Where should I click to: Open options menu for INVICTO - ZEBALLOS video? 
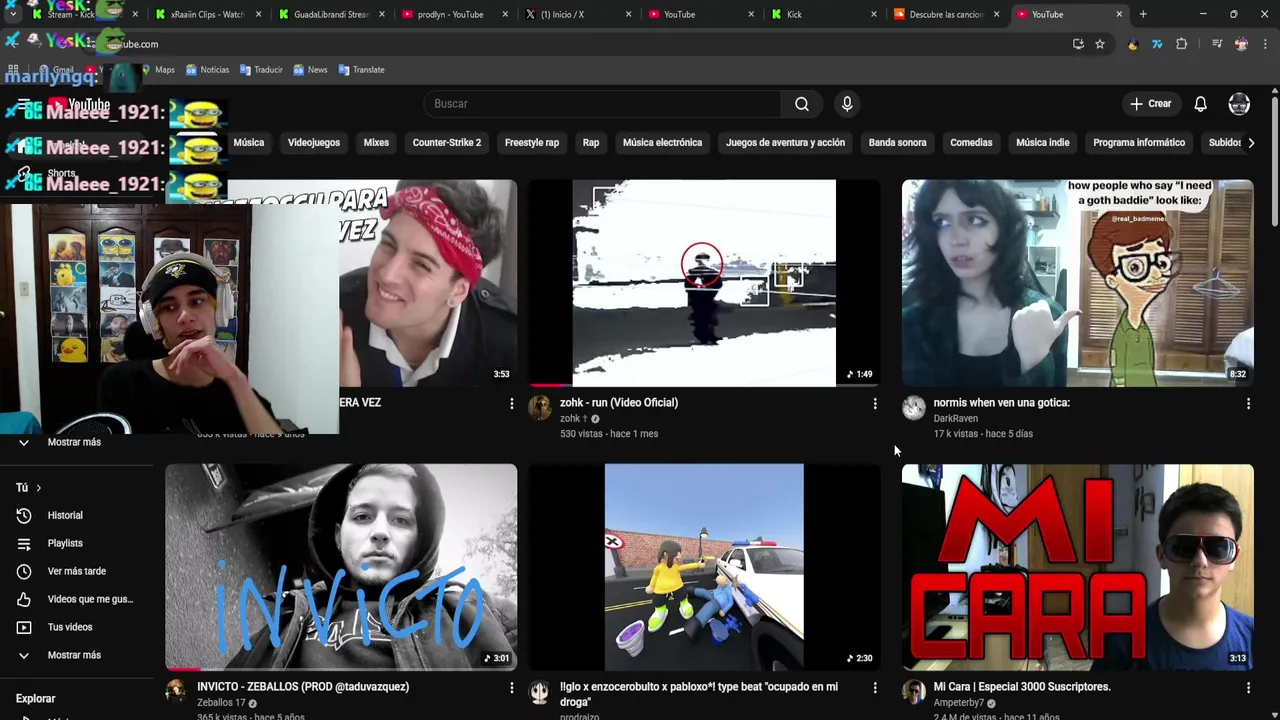511,688
